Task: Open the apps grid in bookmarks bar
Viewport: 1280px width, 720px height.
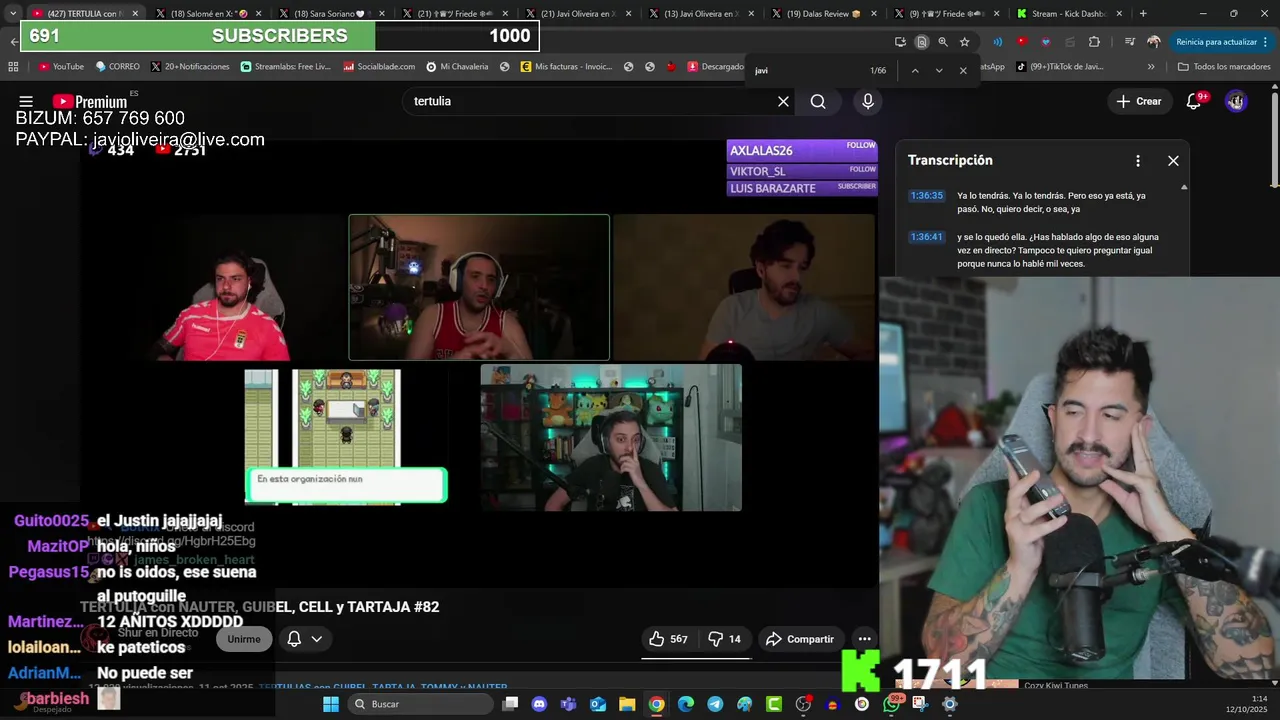Action: [13, 67]
